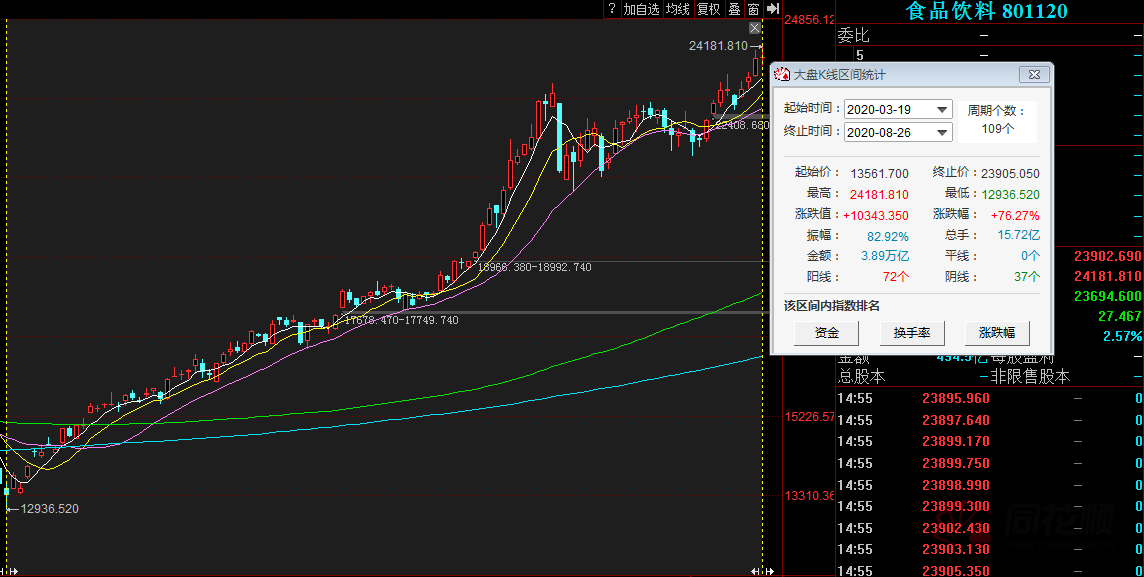Open 复权 price adjustment option
This screenshot has width=1144, height=577.
pyautogui.click(x=708, y=9)
